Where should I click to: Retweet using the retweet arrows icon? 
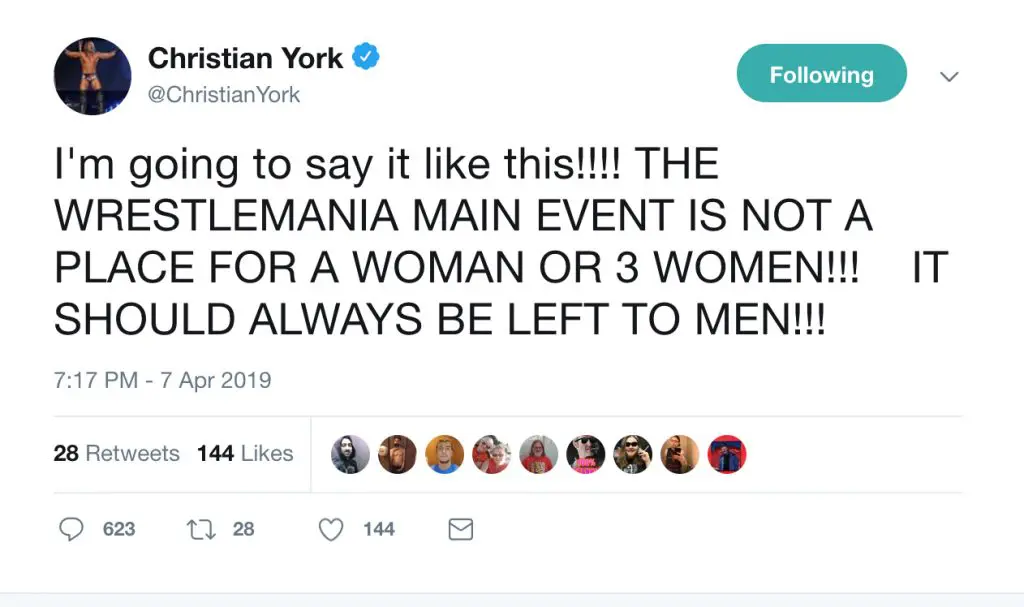pyautogui.click(x=198, y=529)
